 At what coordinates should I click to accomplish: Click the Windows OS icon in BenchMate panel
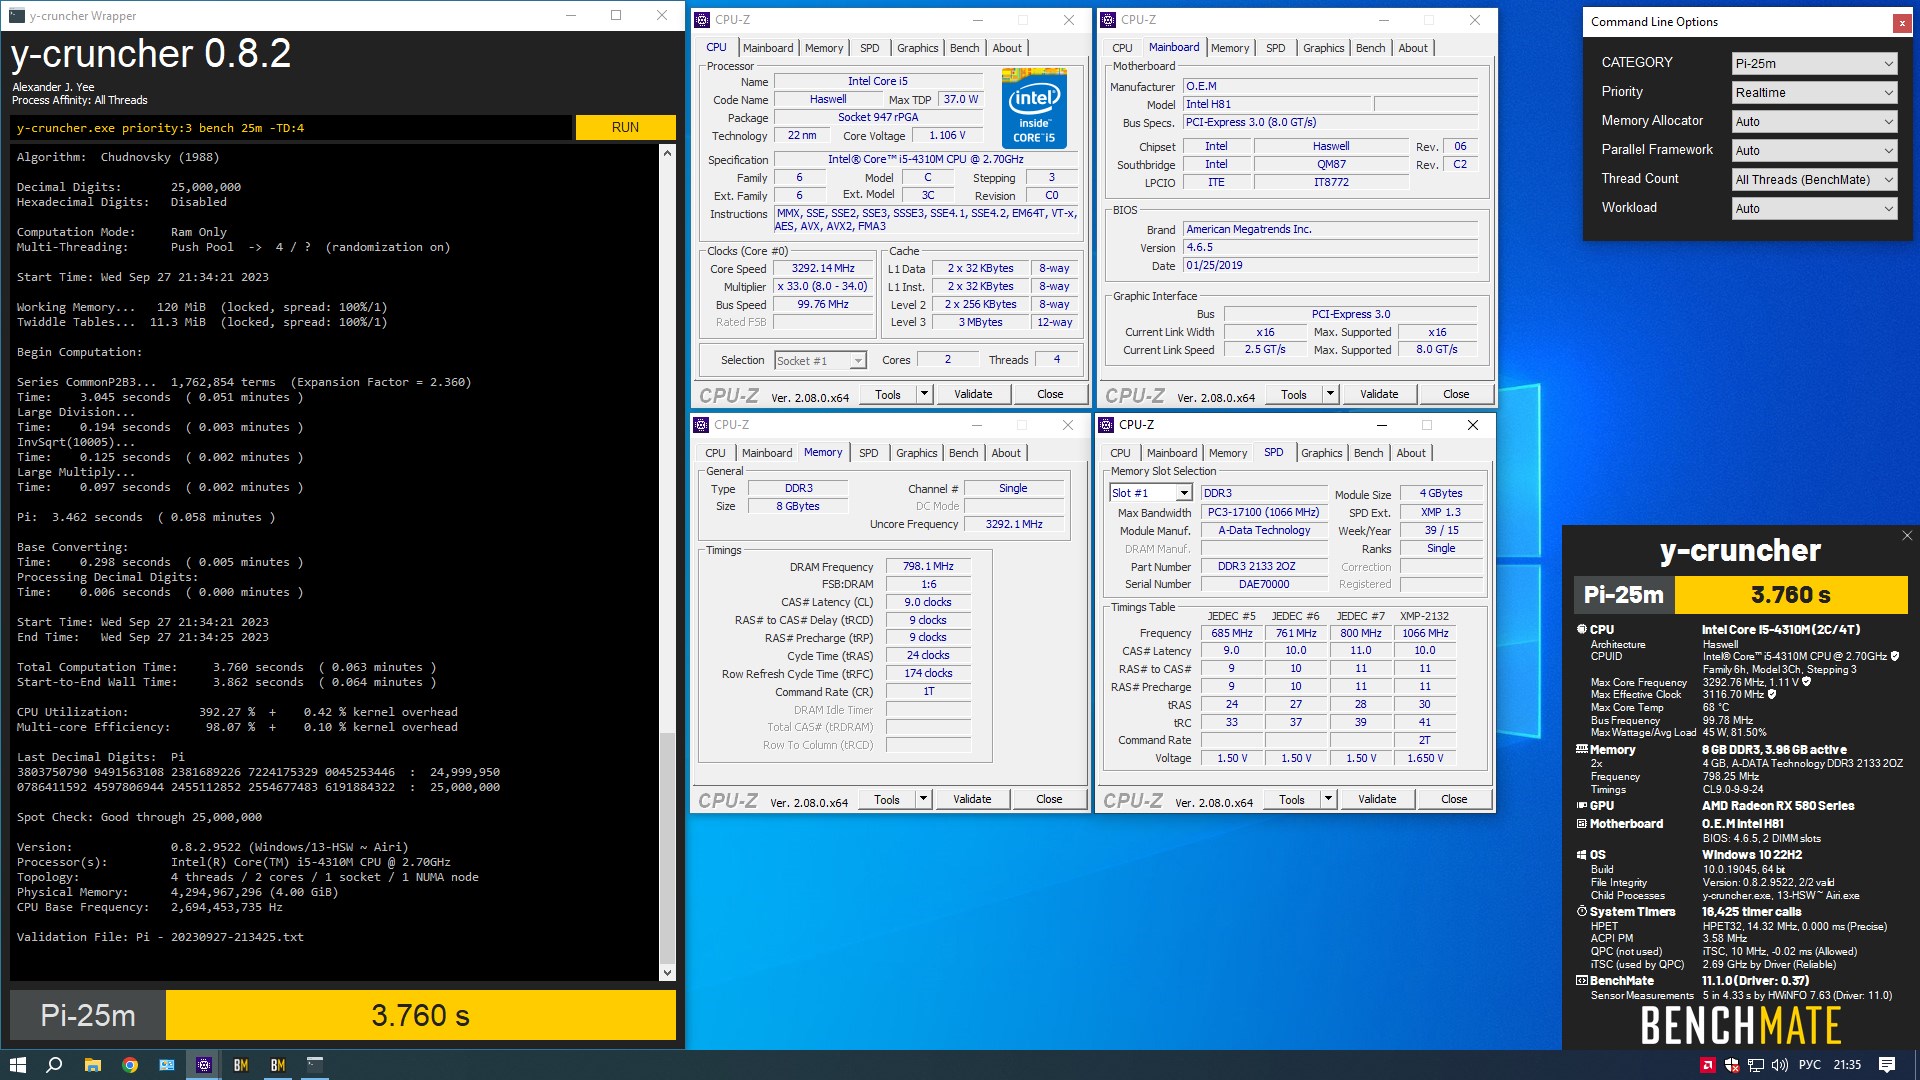click(1582, 855)
